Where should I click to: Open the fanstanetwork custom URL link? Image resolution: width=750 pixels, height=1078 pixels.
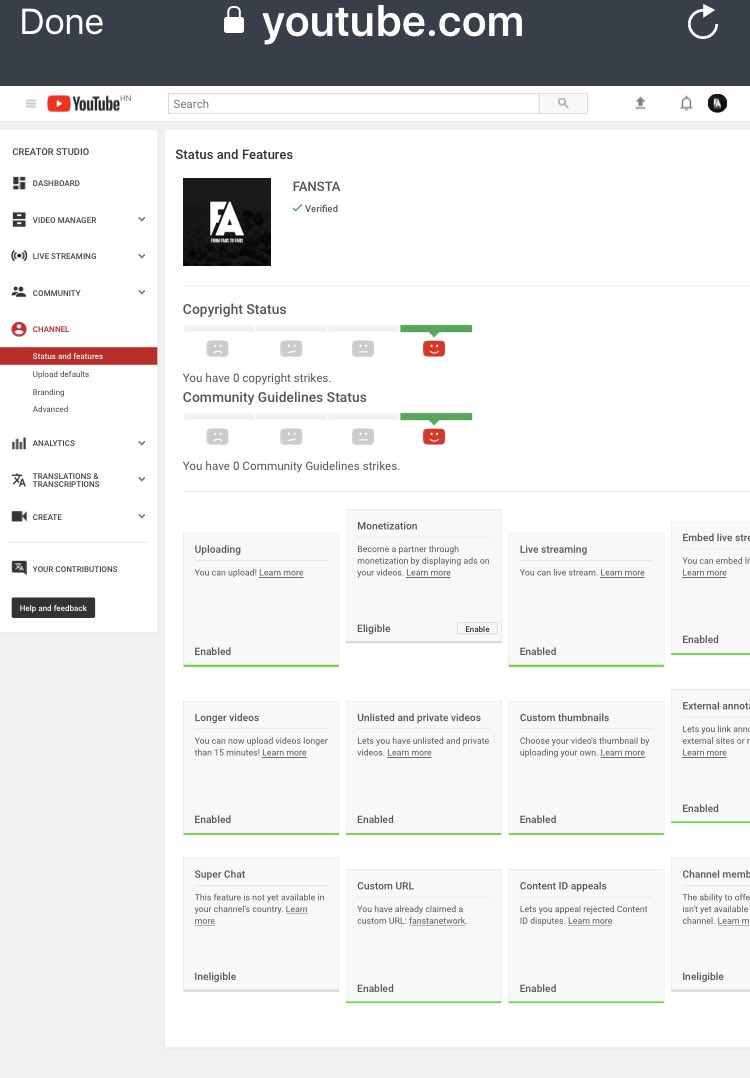pyautogui.click(x=437, y=921)
